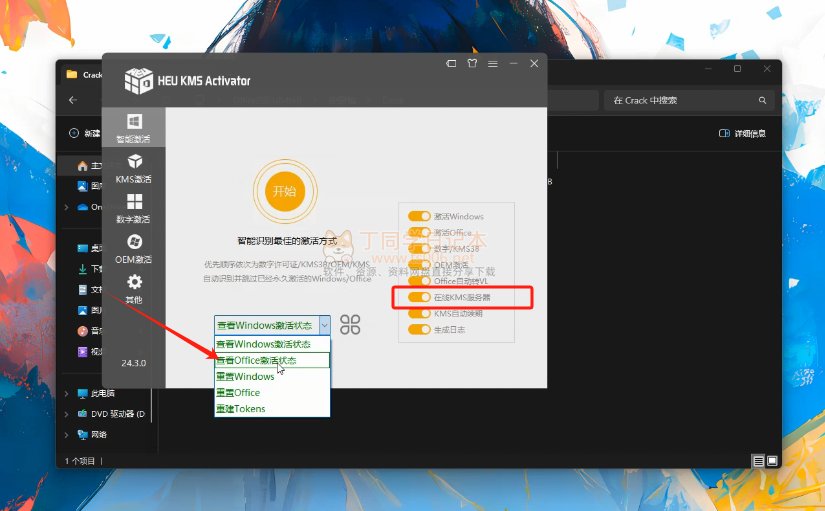825x511 pixels.
Task: Click the HEU KMS Activator cube logo
Action: (x=138, y=80)
